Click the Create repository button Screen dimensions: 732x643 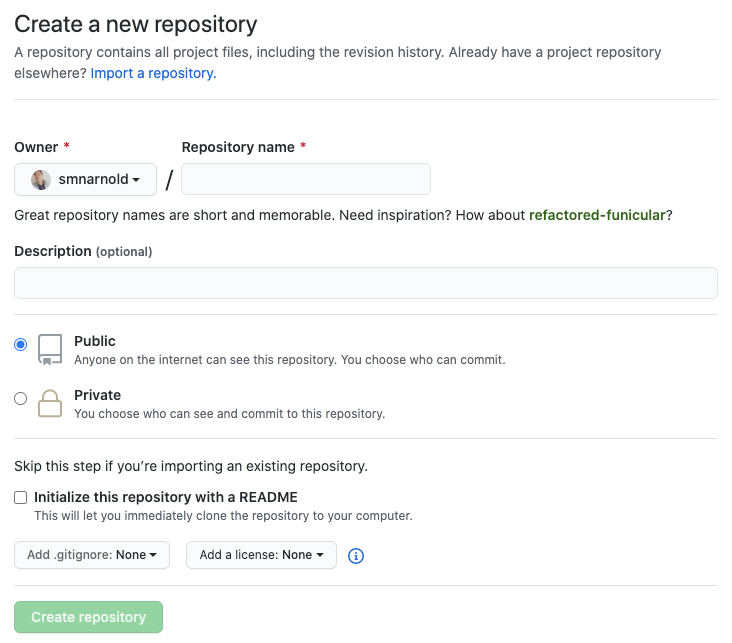(x=88, y=617)
